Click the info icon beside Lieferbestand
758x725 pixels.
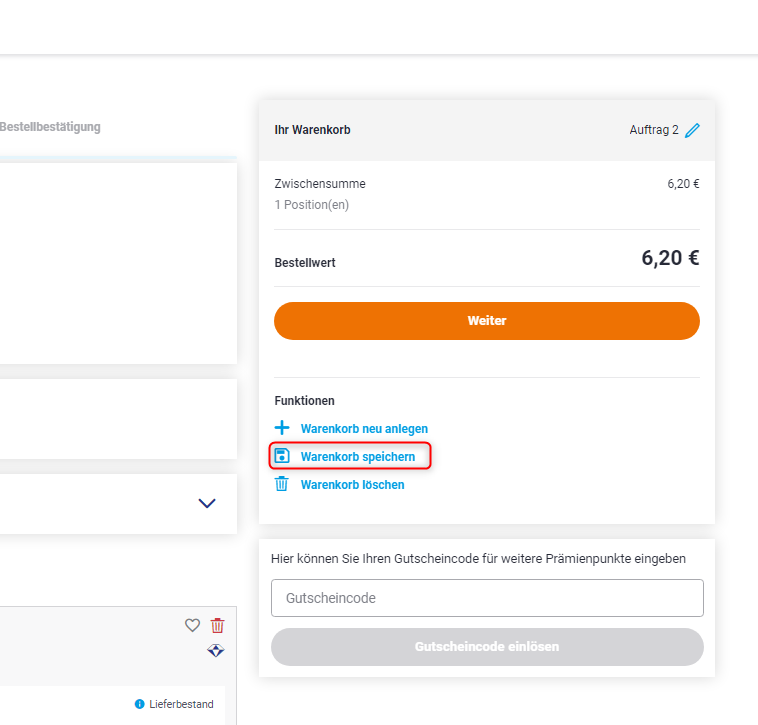(x=140, y=704)
